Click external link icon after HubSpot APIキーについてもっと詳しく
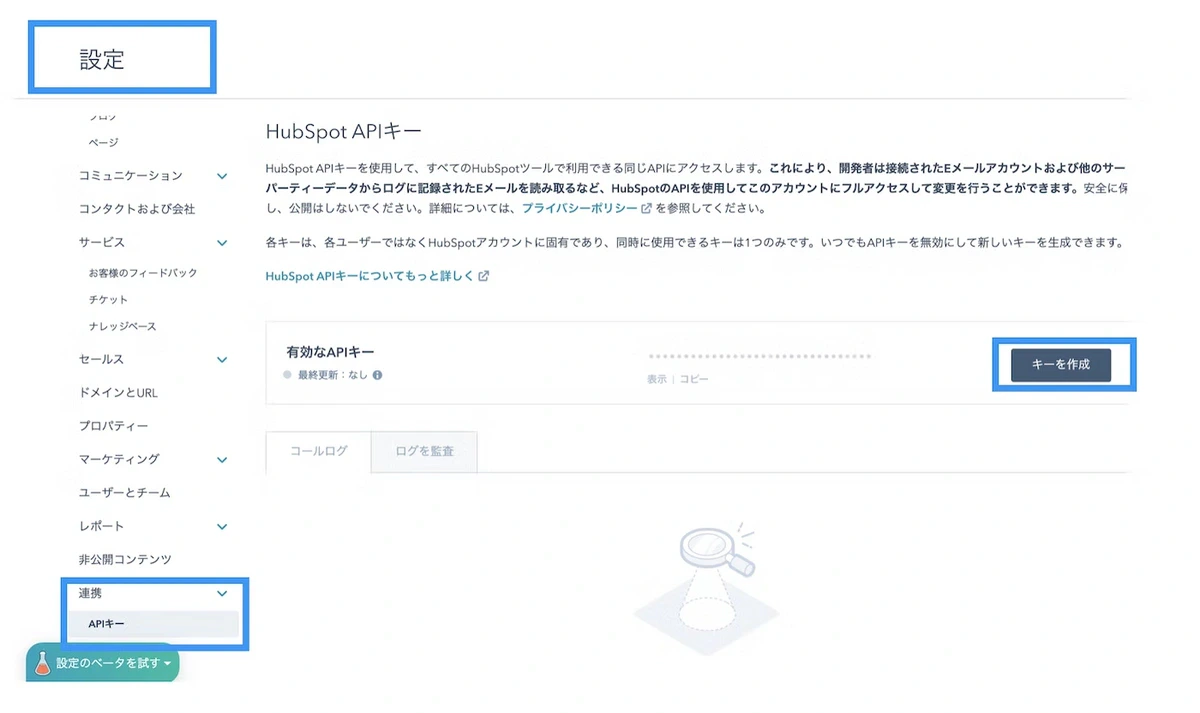Screen dimensions: 1200x713 tap(484, 276)
